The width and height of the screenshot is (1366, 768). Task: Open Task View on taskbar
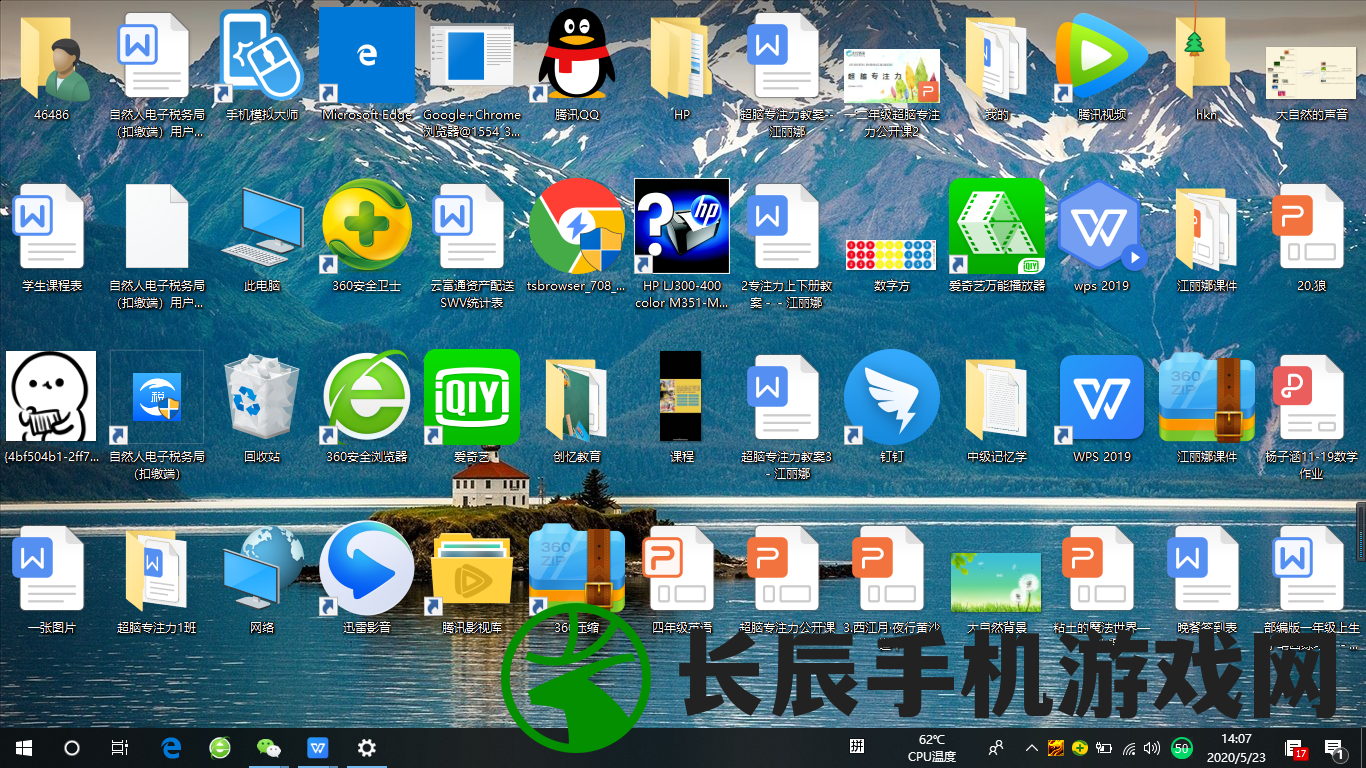click(120, 747)
